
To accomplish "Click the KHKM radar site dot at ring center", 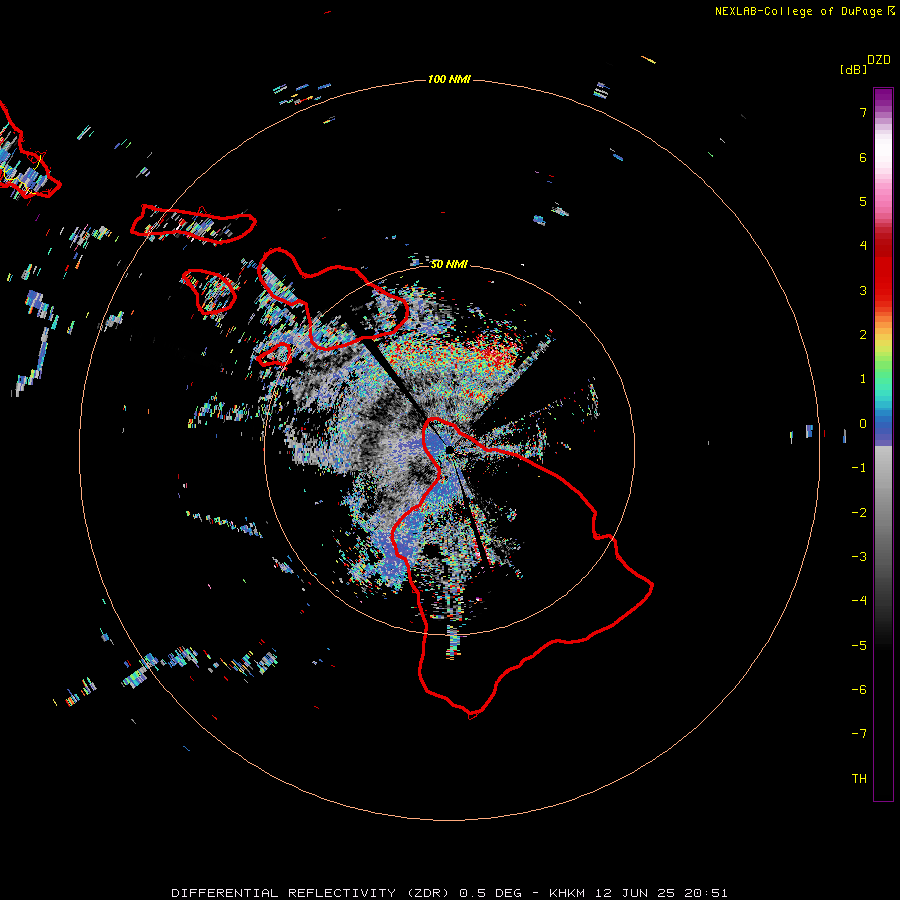I will (x=449, y=449).
